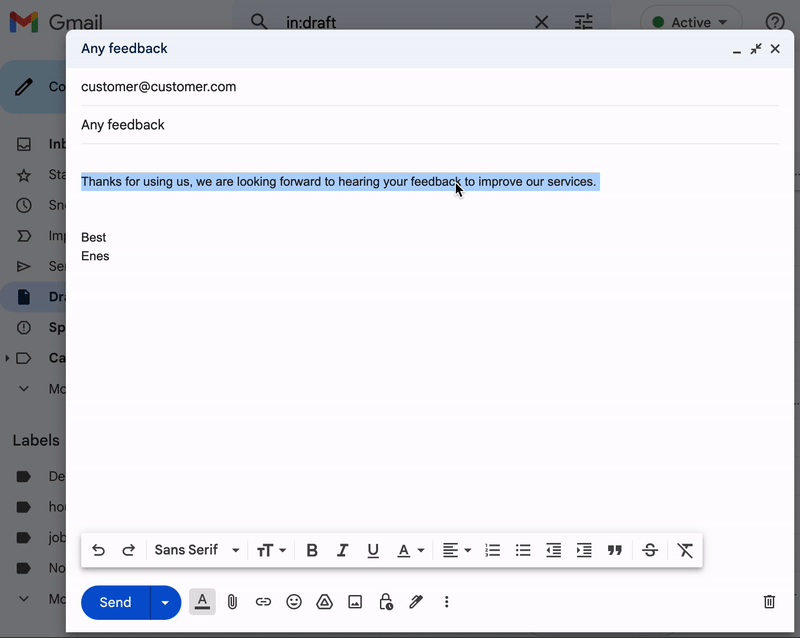
Task: Click the name Enes in the body
Action: pos(95,256)
